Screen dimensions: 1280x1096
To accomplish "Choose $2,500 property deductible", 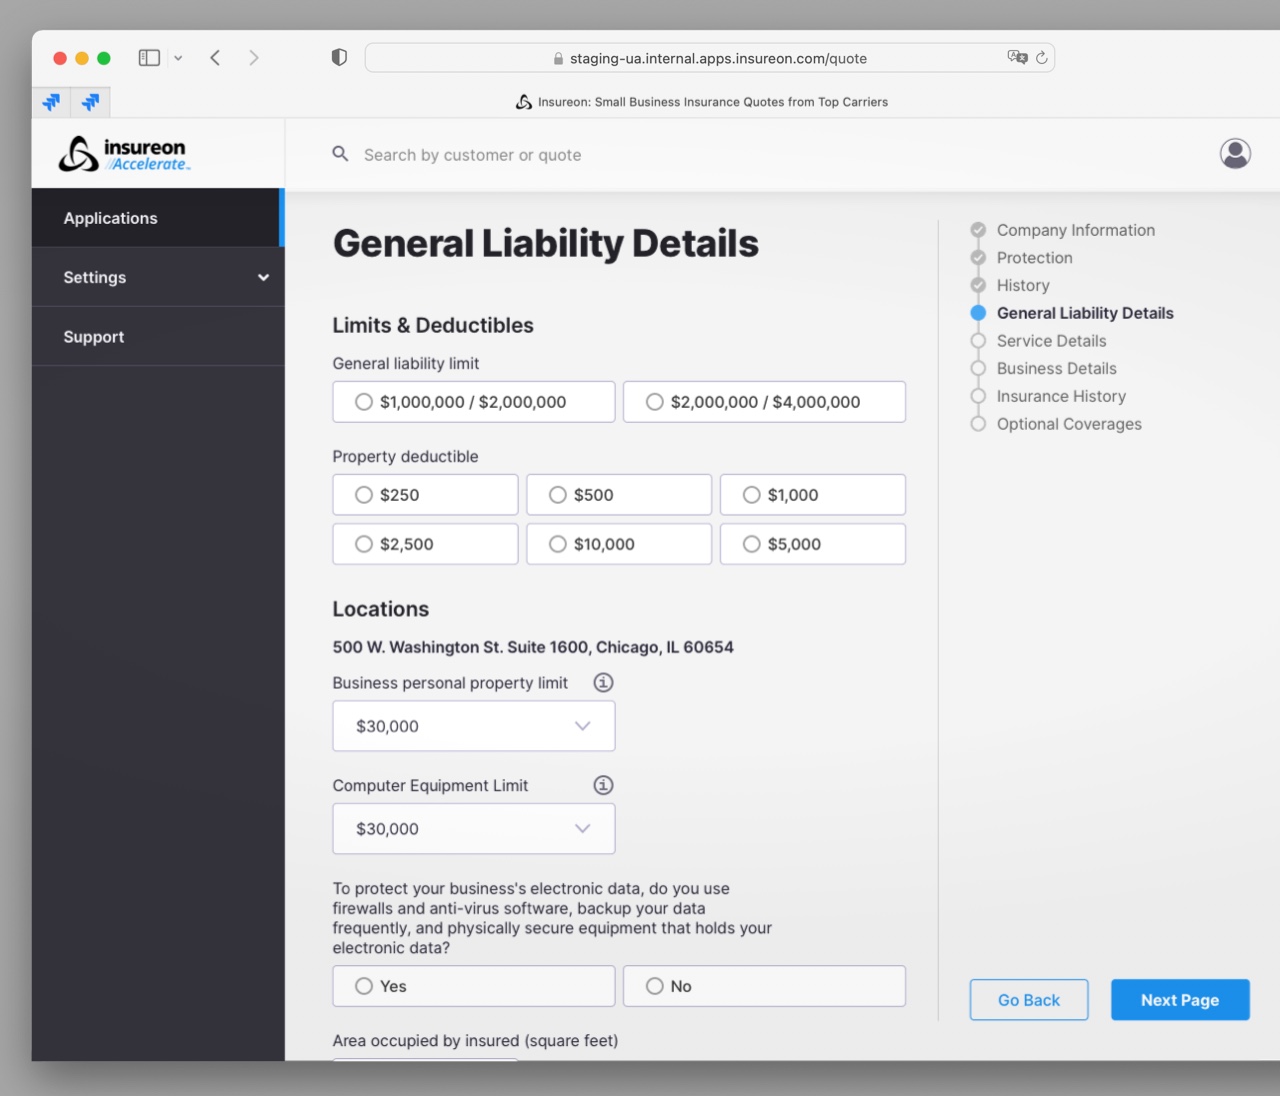I will pyautogui.click(x=425, y=544).
